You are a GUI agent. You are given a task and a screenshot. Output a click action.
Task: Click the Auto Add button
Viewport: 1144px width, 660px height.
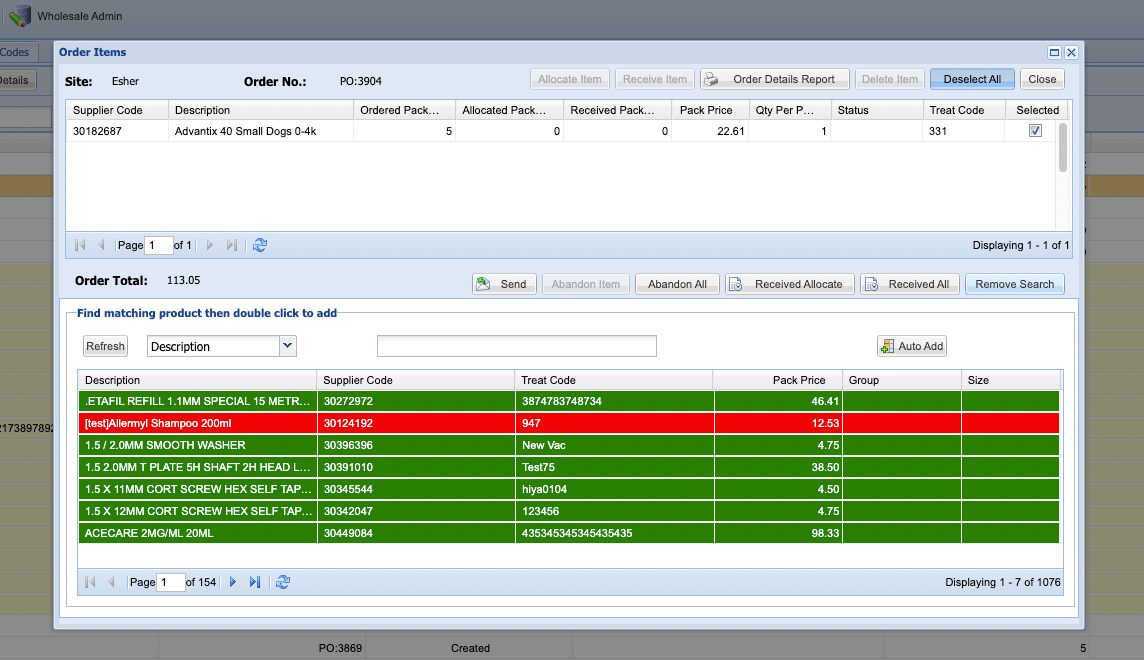coord(912,346)
